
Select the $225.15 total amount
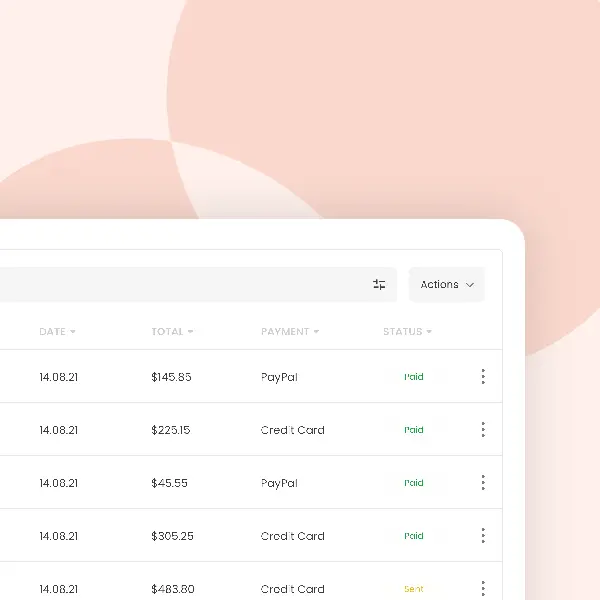click(x=171, y=430)
